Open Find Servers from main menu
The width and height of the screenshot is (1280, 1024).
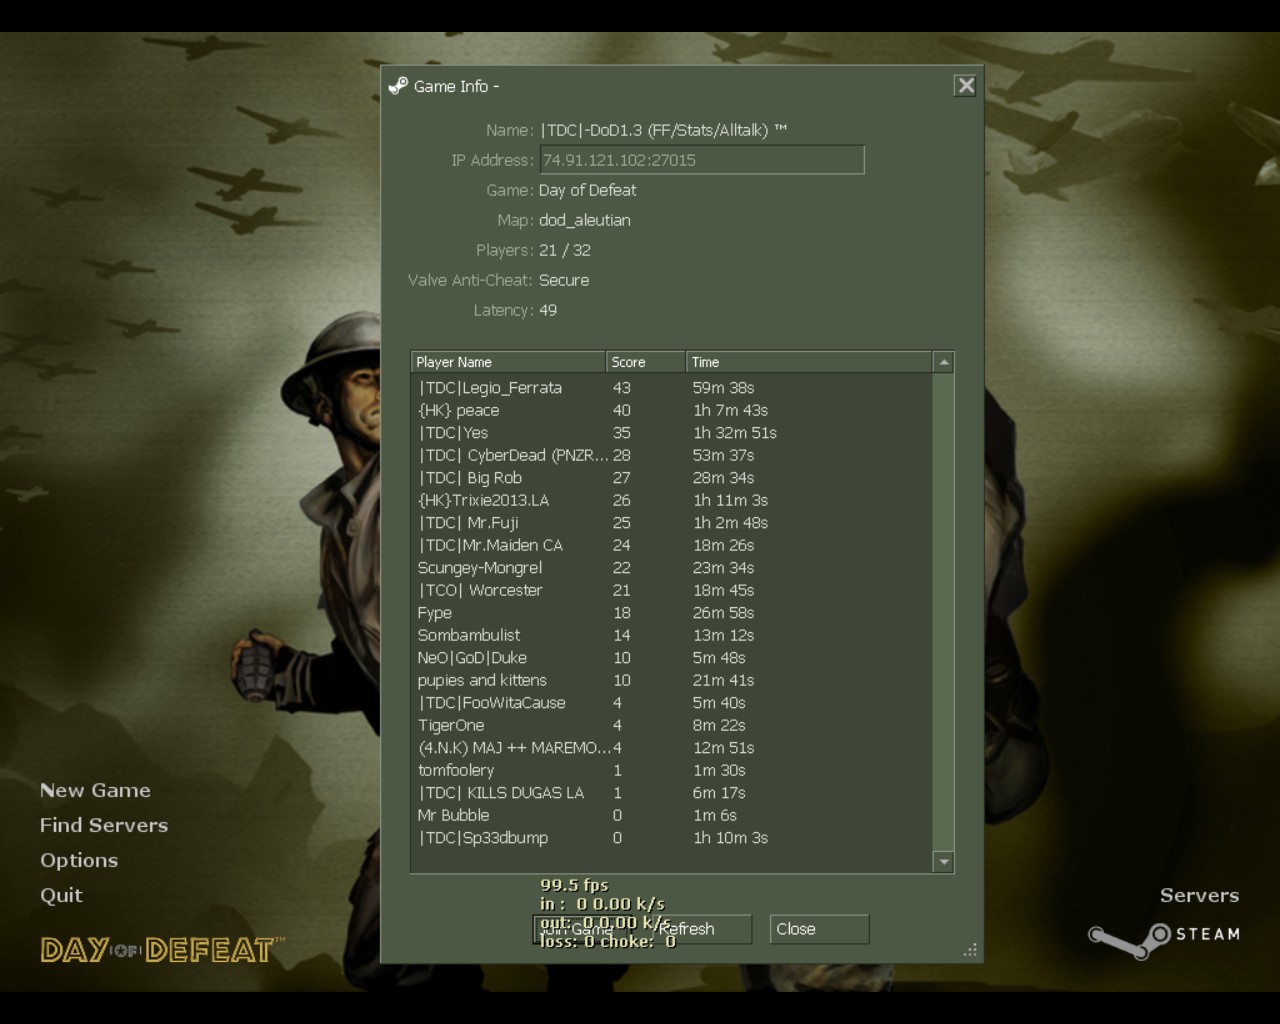coord(104,825)
